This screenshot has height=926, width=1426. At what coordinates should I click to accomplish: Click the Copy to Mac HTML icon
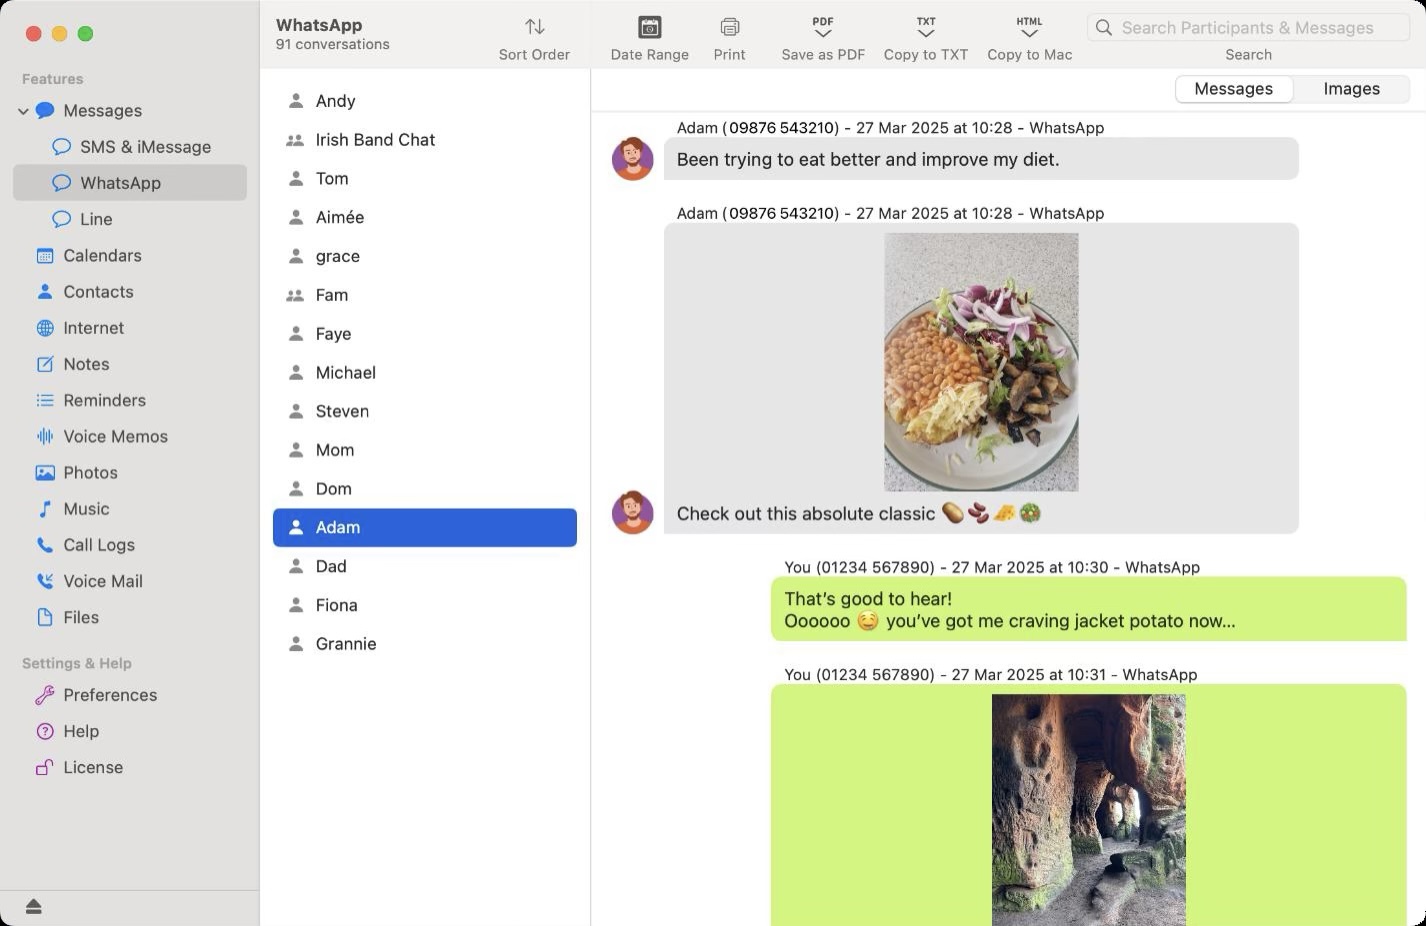point(1029,22)
